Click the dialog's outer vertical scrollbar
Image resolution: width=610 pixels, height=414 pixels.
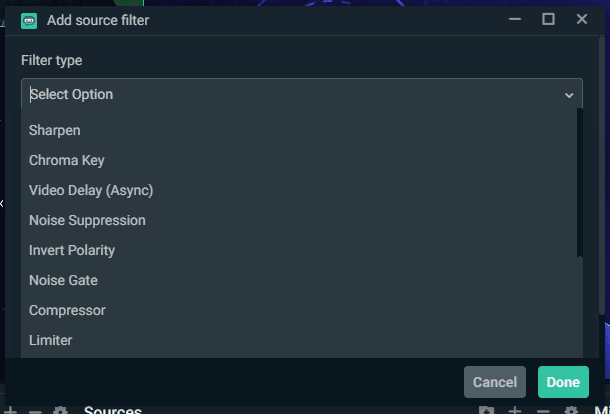coord(602,175)
